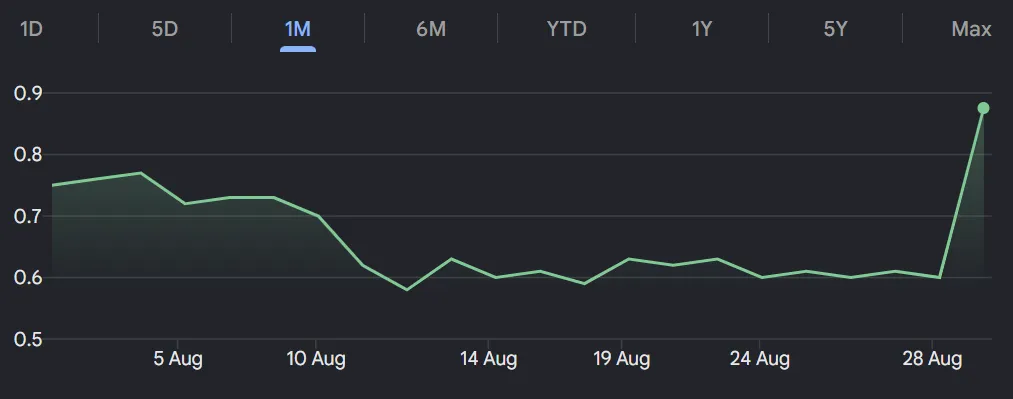Click the 19 Aug date label
The image size is (1013, 399).
click(x=621, y=359)
